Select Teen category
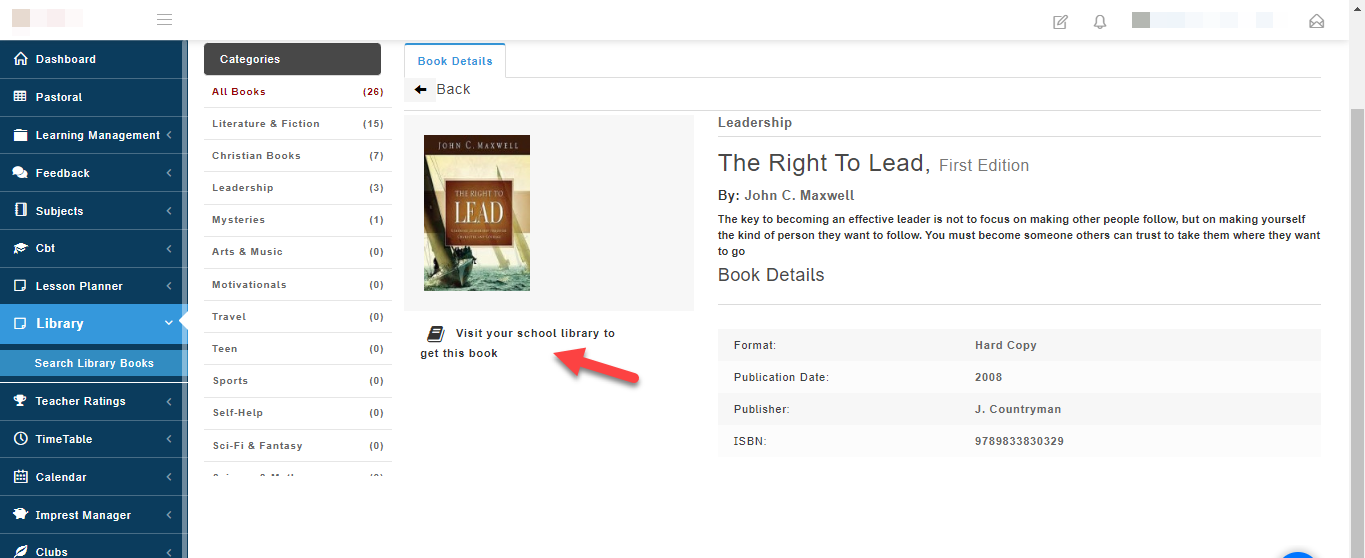 click(297, 349)
